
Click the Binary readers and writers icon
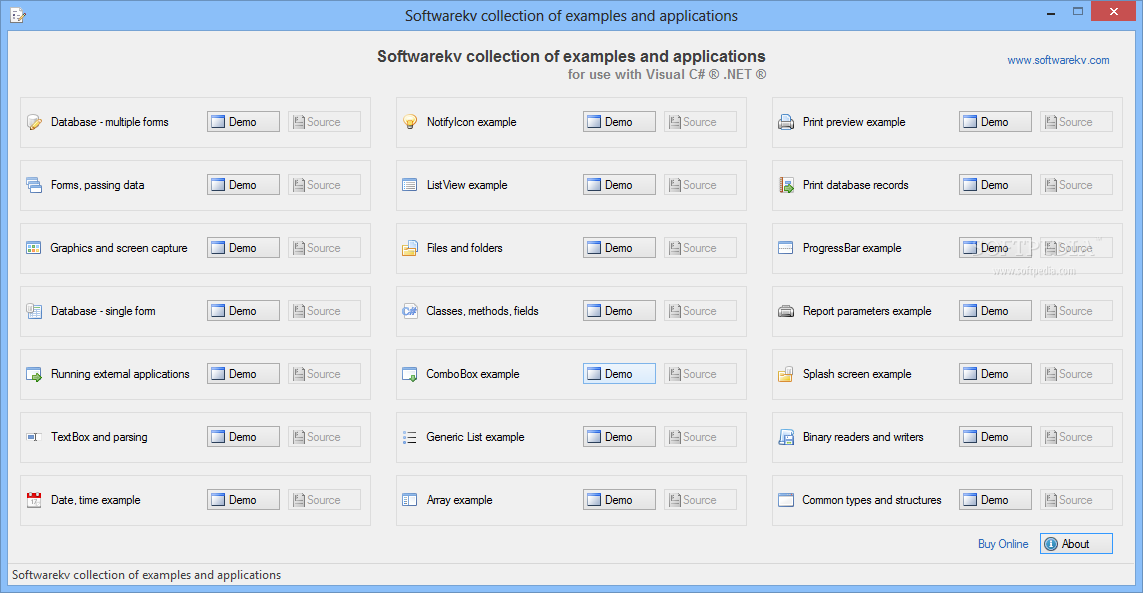(786, 437)
